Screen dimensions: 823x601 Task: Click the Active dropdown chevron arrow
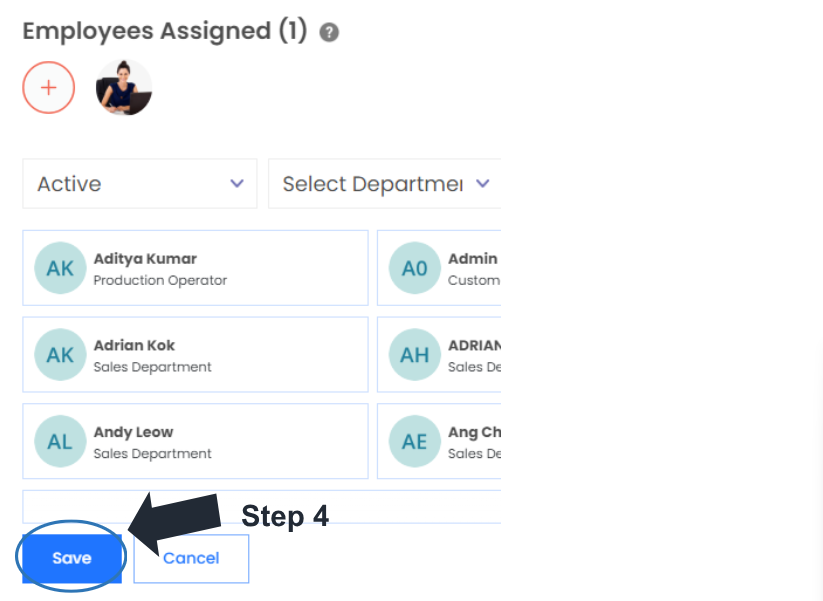237,184
